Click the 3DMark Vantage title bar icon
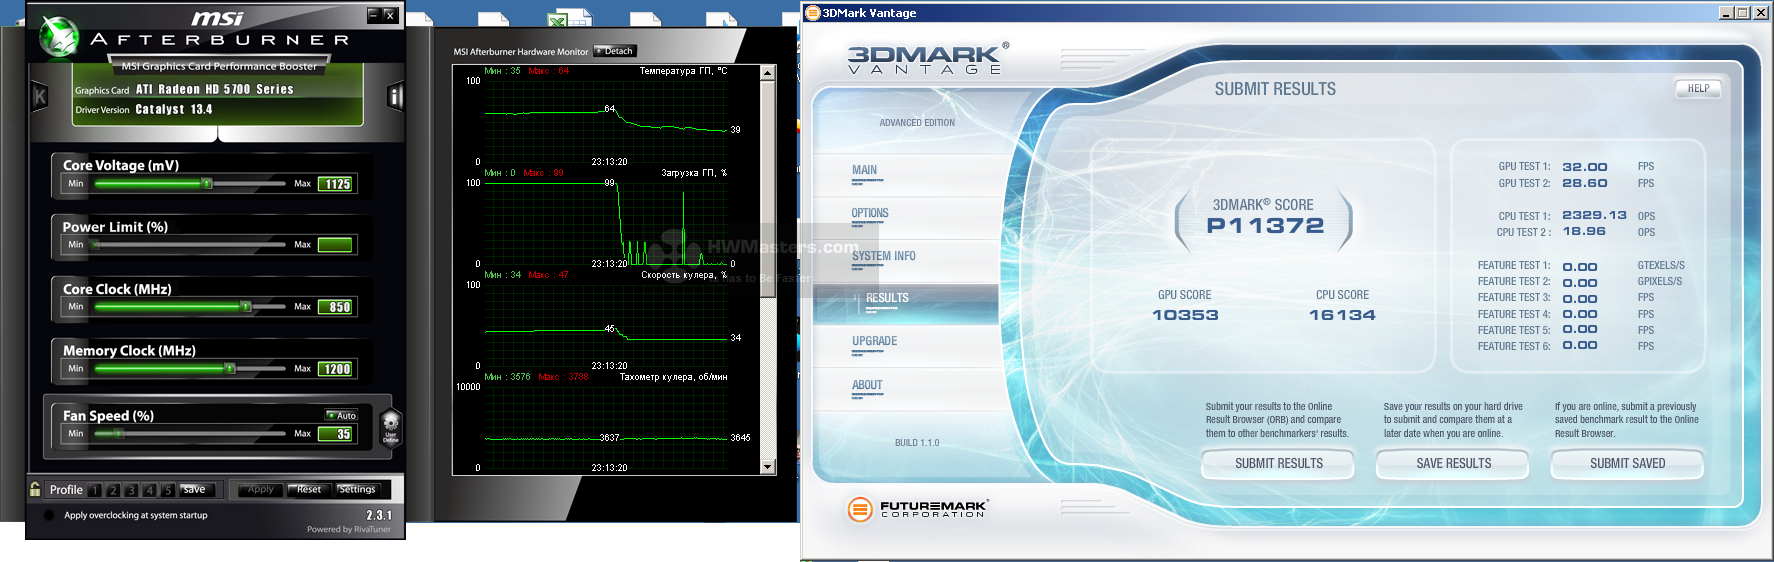Image resolution: width=1774 pixels, height=562 pixels. [x=813, y=13]
